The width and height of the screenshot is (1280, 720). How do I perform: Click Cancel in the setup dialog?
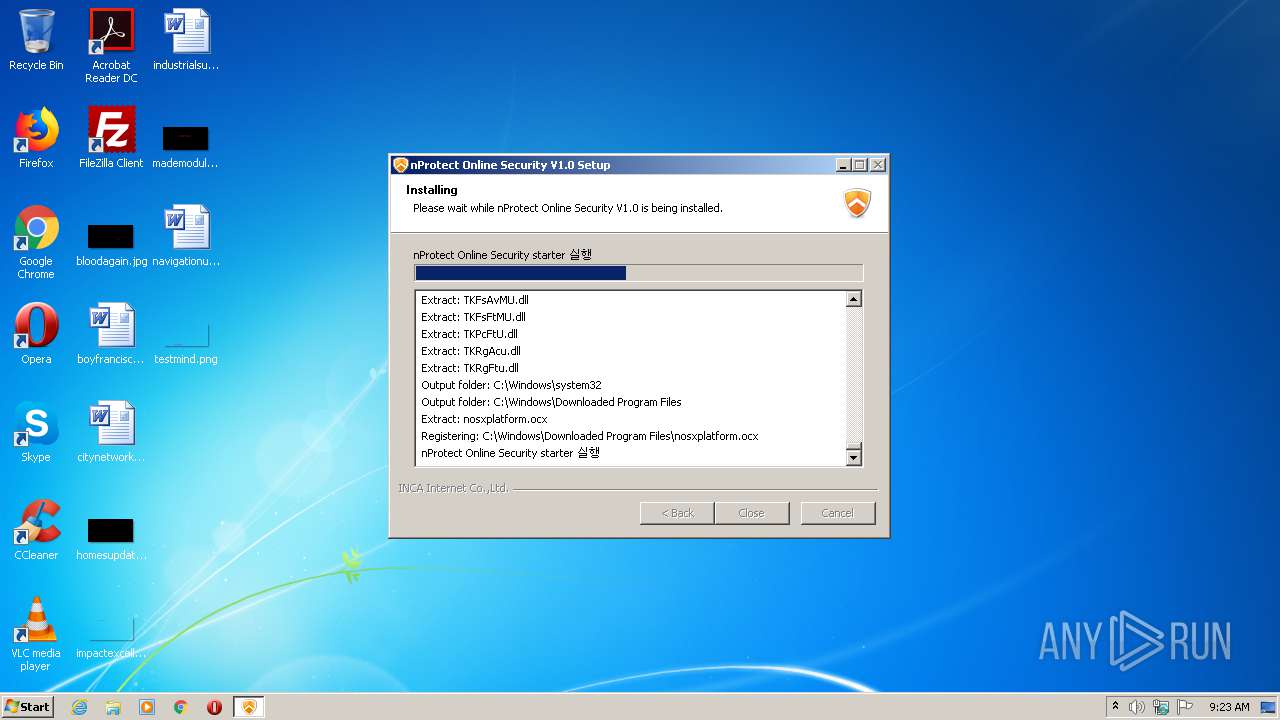pos(837,513)
